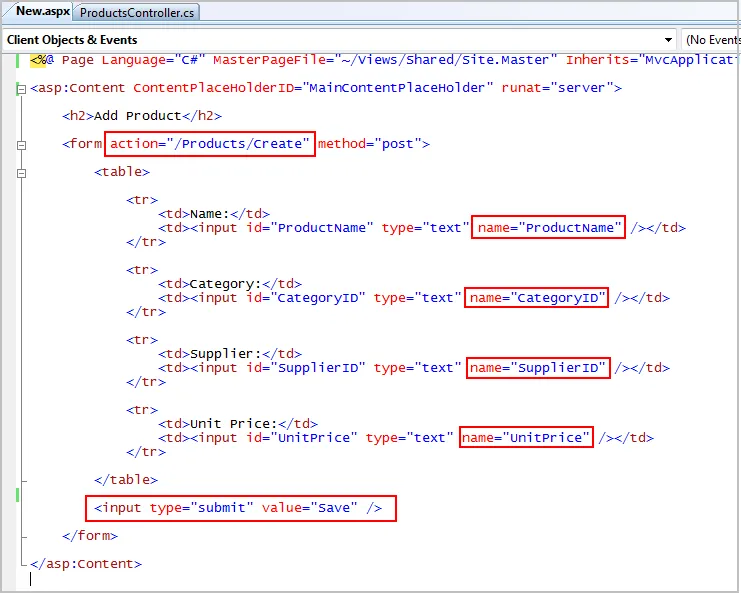Click the id="UnitPrice" attribute
741x593 pixels.
pos(302,438)
